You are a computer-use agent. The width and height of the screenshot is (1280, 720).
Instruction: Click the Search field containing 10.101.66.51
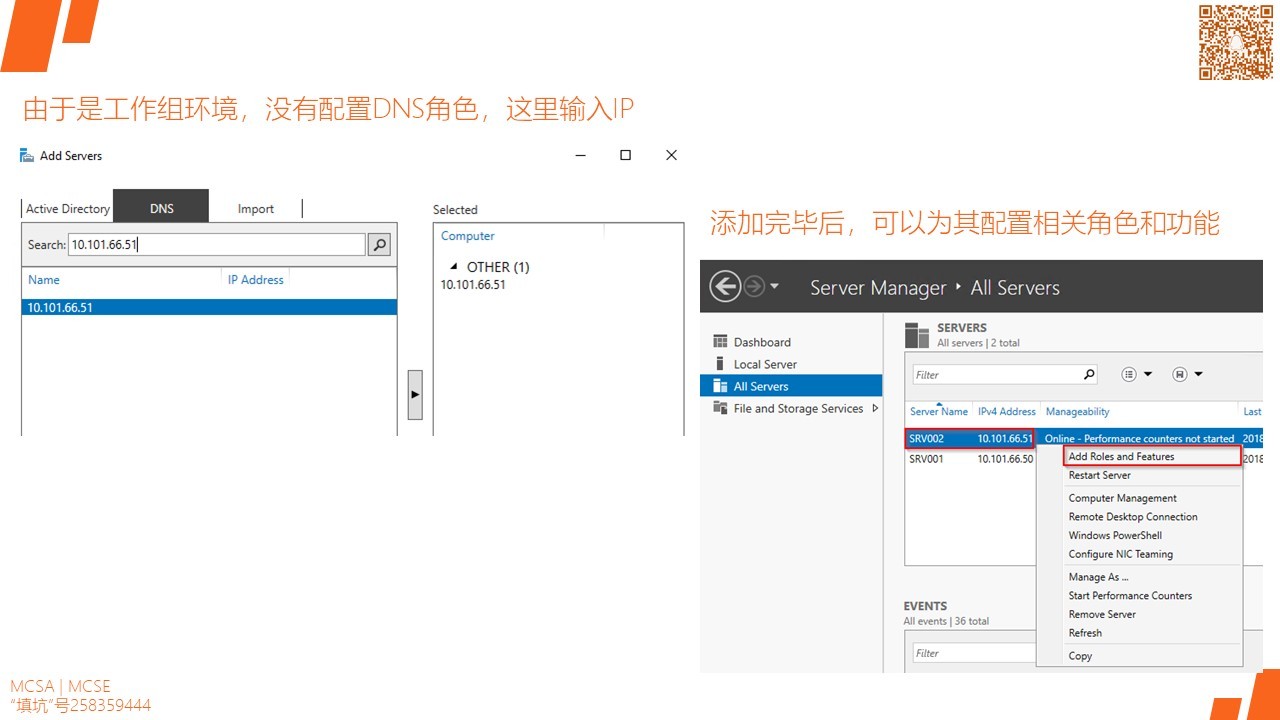[217, 244]
